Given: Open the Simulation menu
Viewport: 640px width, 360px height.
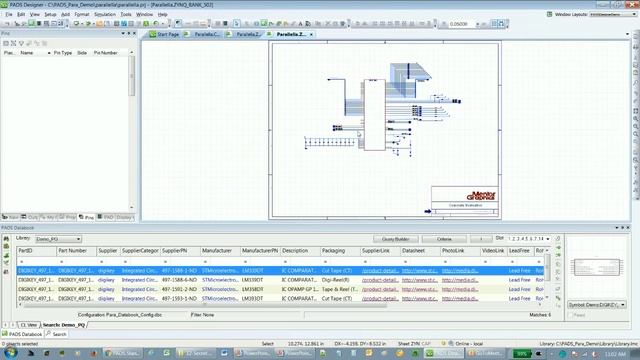Looking at the screenshot, I should coord(105,14).
